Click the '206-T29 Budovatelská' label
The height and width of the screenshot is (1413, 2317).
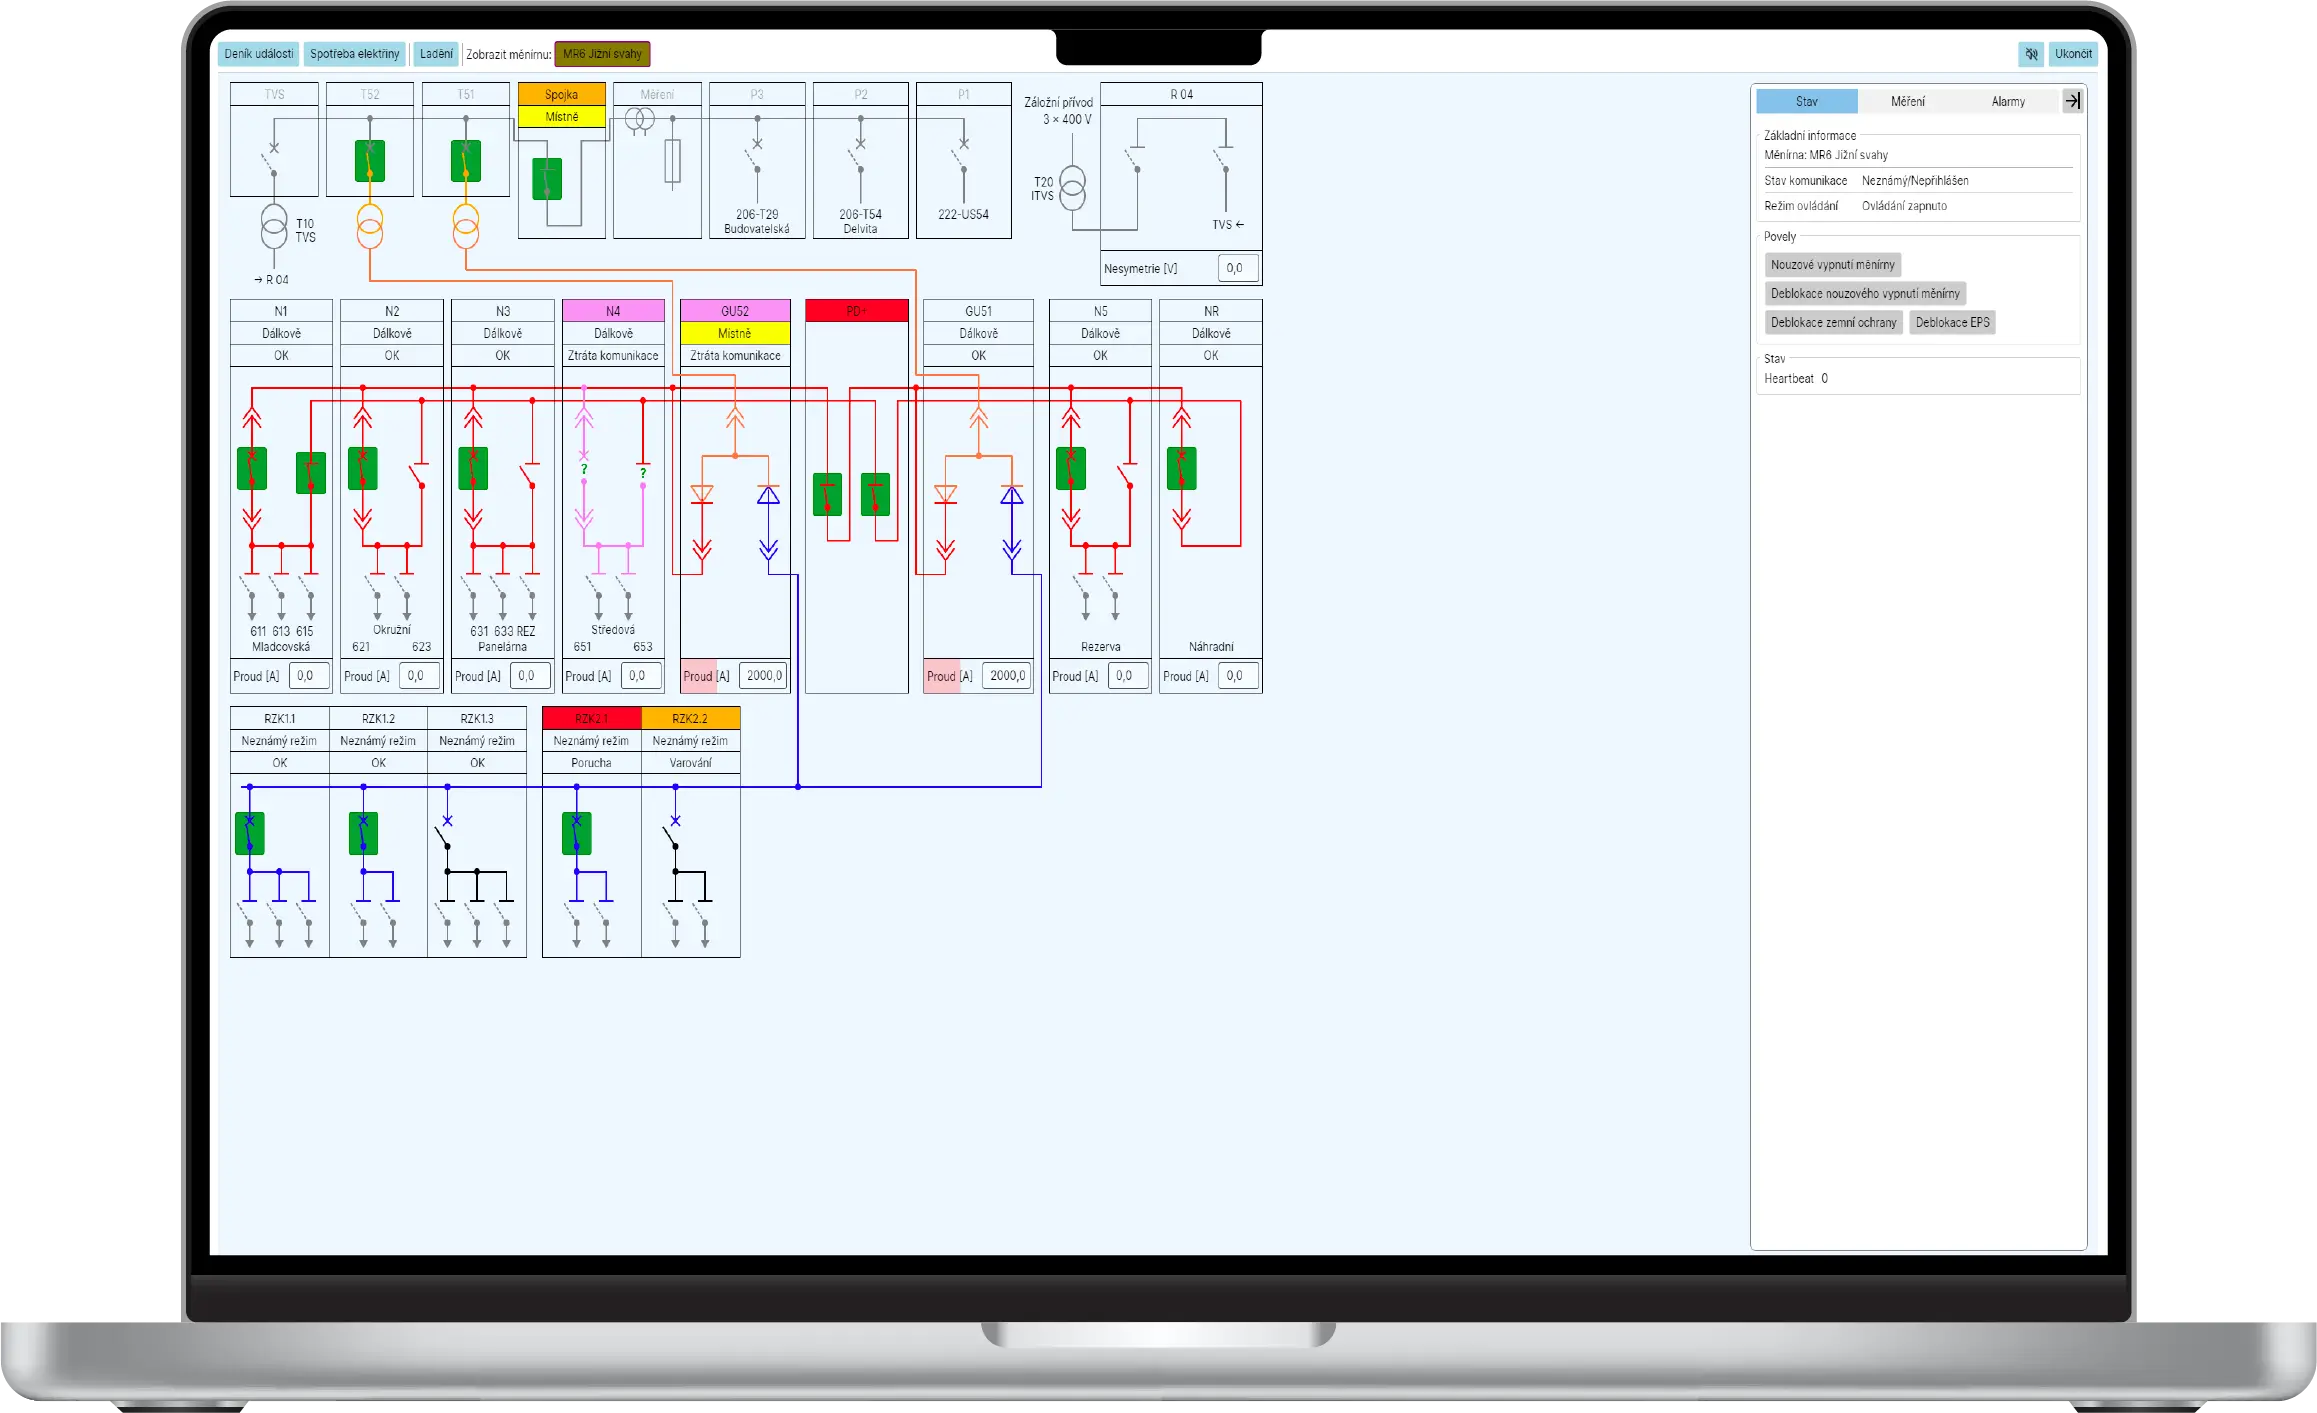(x=757, y=221)
